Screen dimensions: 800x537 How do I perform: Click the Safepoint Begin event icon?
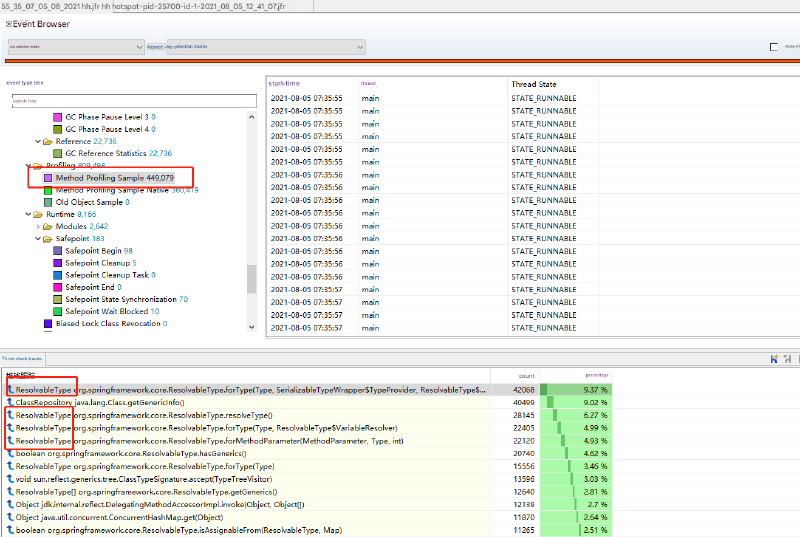pyautogui.click(x=58, y=251)
